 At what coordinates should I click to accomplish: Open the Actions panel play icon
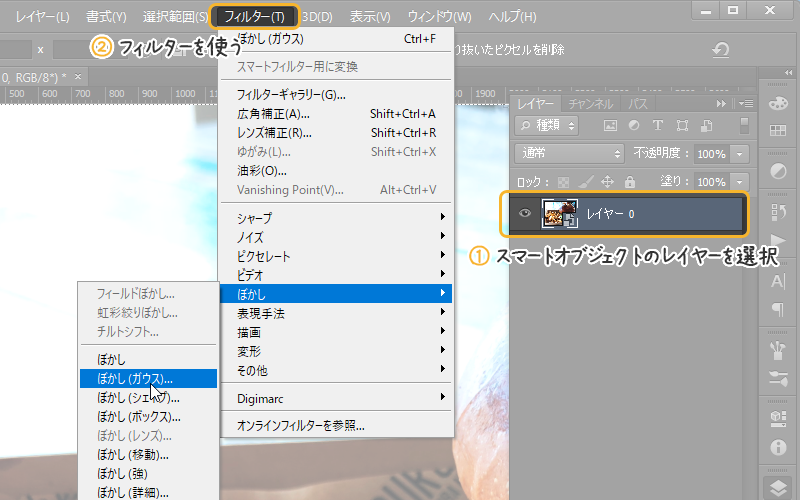tap(778, 239)
